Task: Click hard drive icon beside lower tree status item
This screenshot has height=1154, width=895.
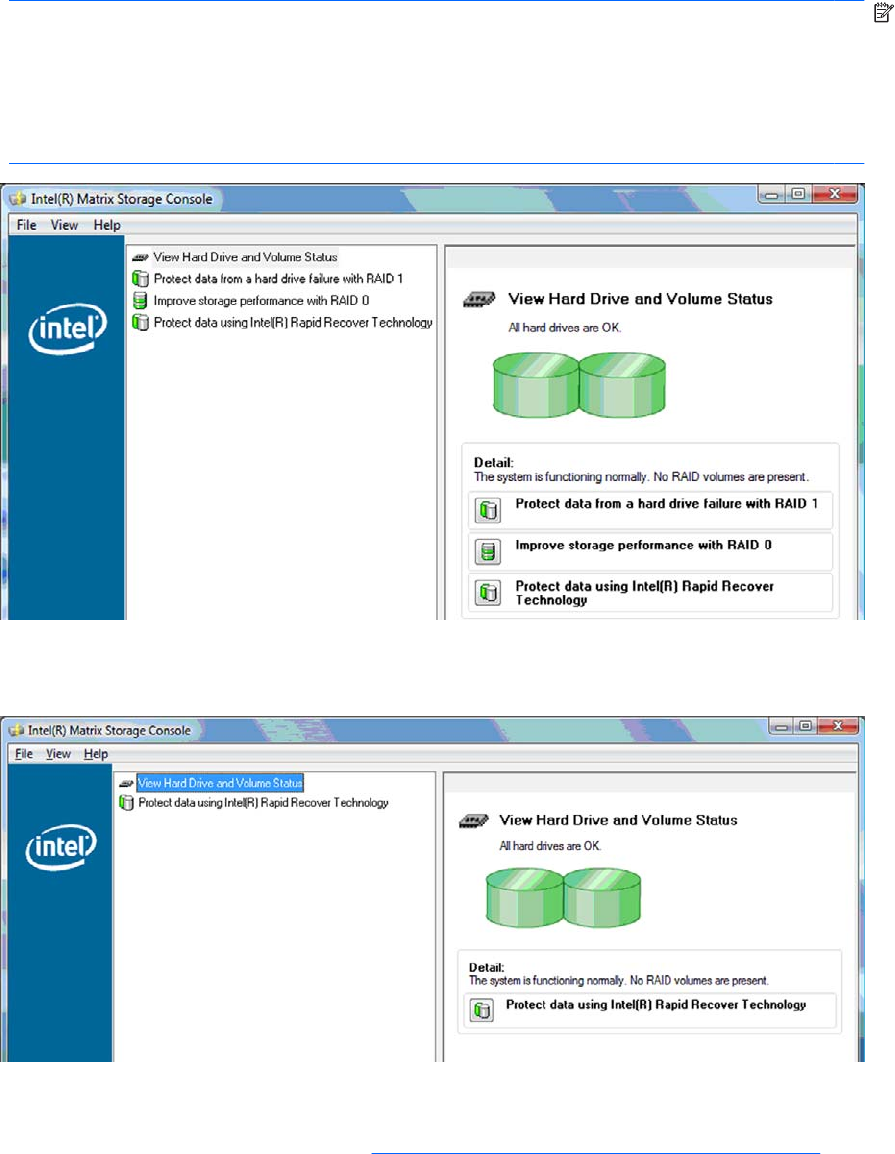Action: click(126, 784)
